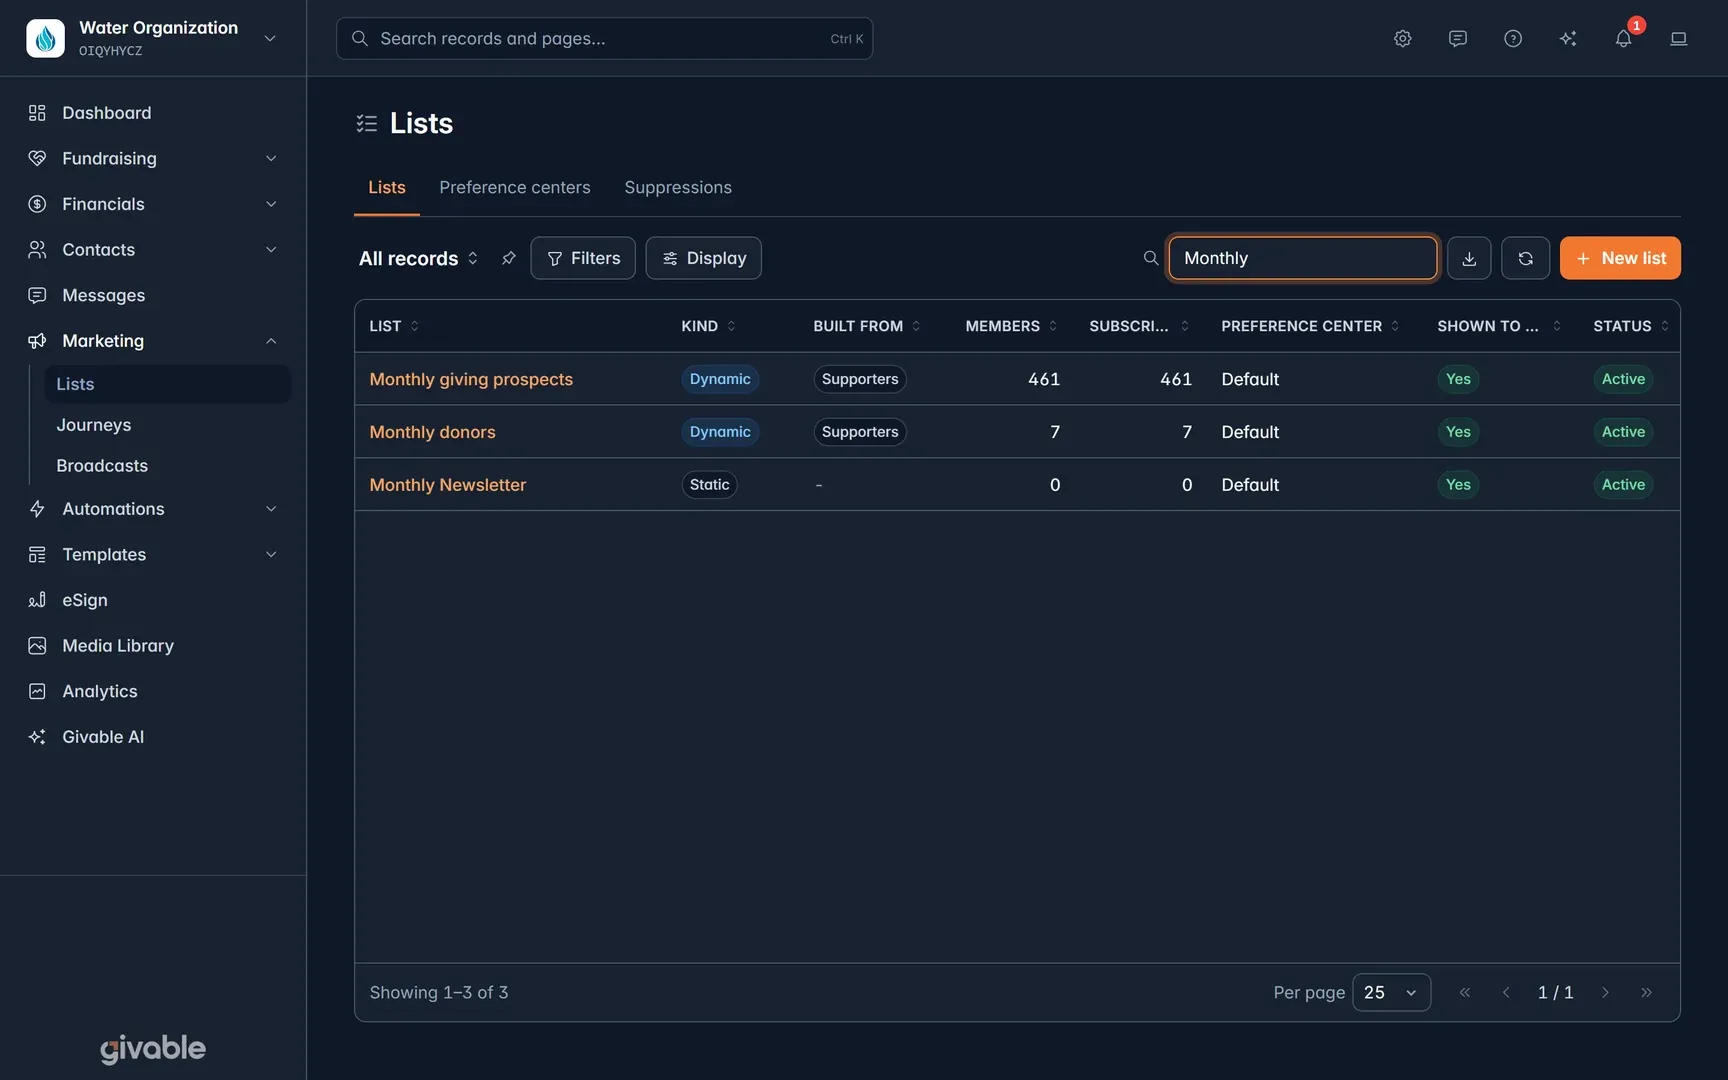Open the Per page 25 dropdown

1391,992
